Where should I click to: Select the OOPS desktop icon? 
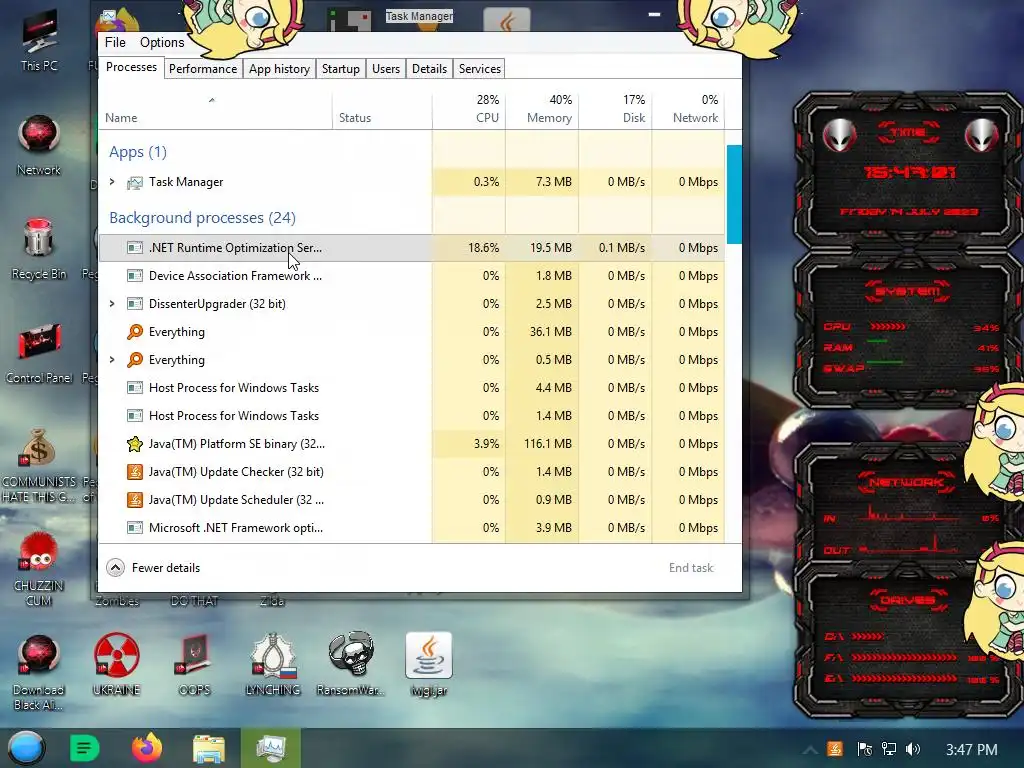tap(195, 664)
